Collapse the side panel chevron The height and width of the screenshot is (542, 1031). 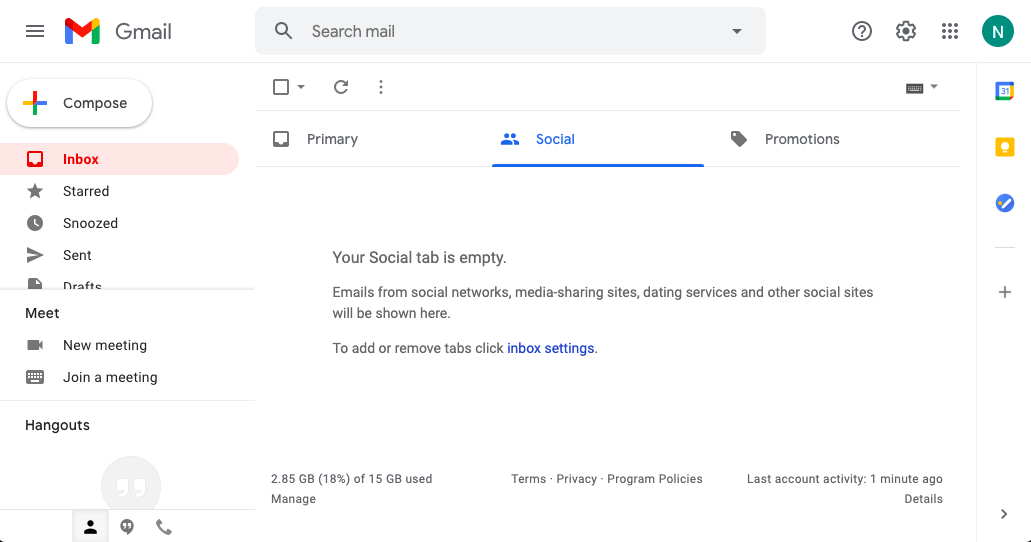click(1004, 514)
